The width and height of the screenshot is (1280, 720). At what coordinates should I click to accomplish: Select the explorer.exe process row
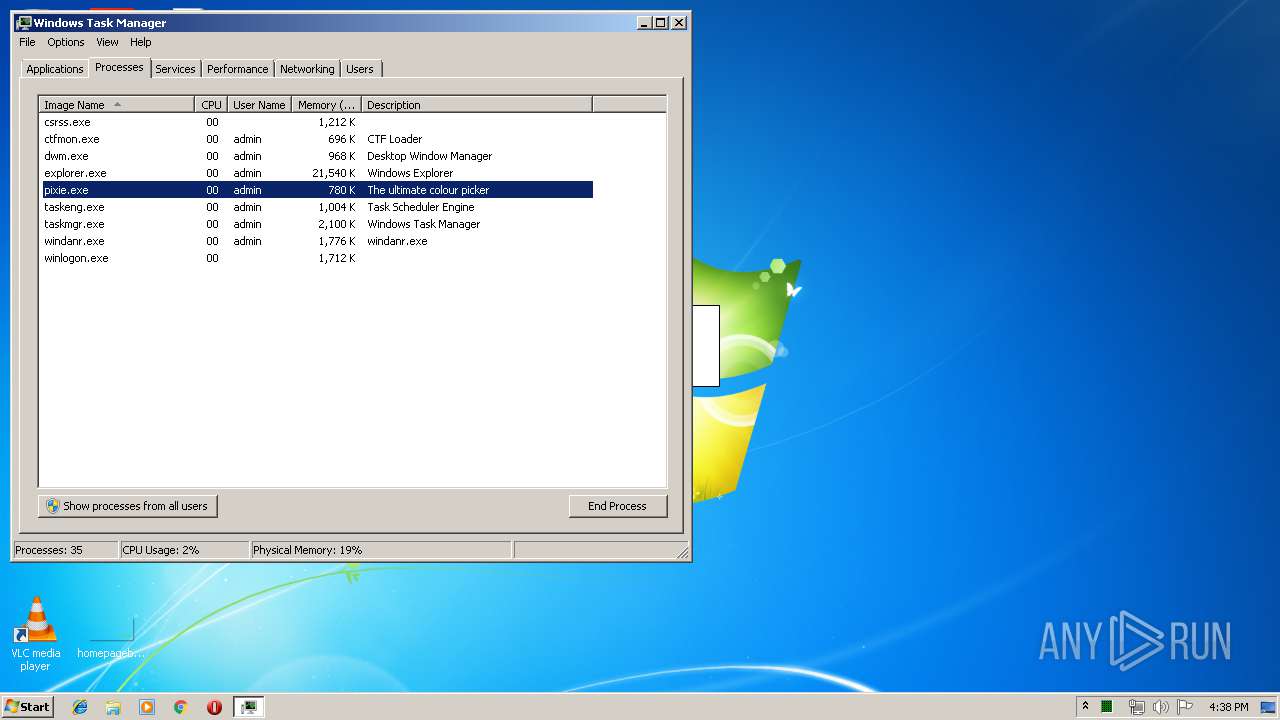tap(316, 173)
